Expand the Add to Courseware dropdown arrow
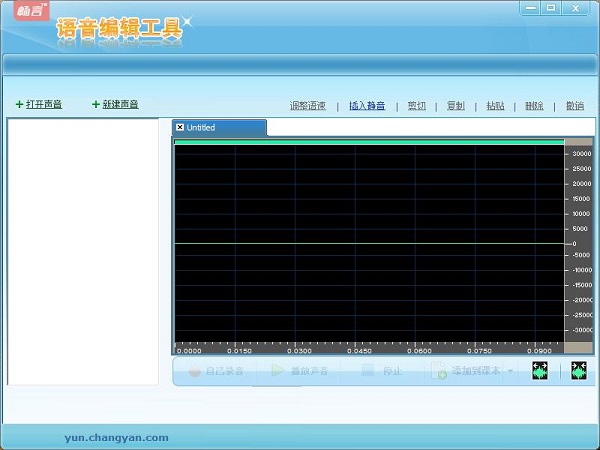The width and height of the screenshot is (600, 450). click(511, 371)
